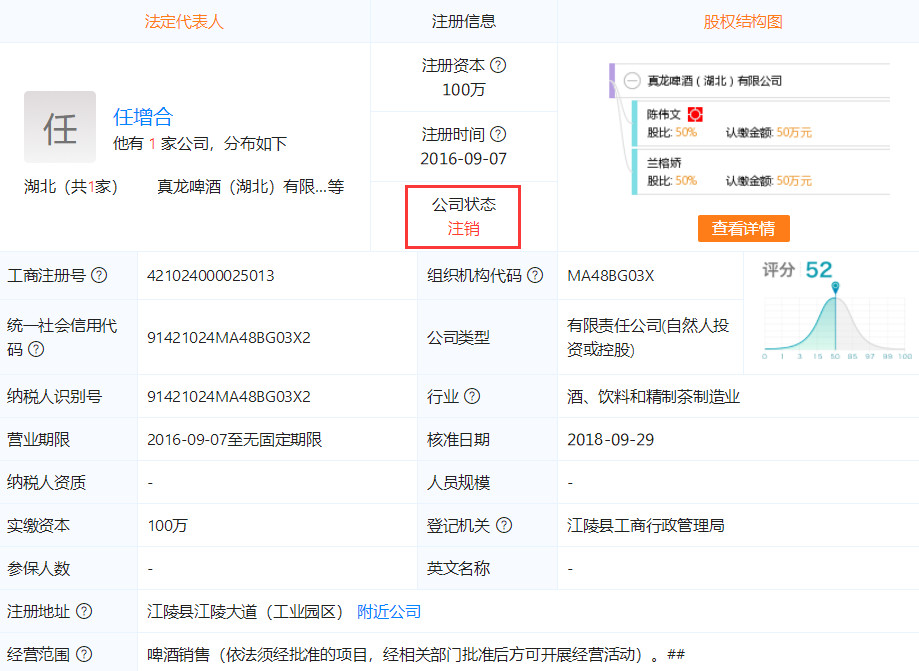Open the 法定代表人 header tab
Screen dimensions: 919x671
(184, 22)
